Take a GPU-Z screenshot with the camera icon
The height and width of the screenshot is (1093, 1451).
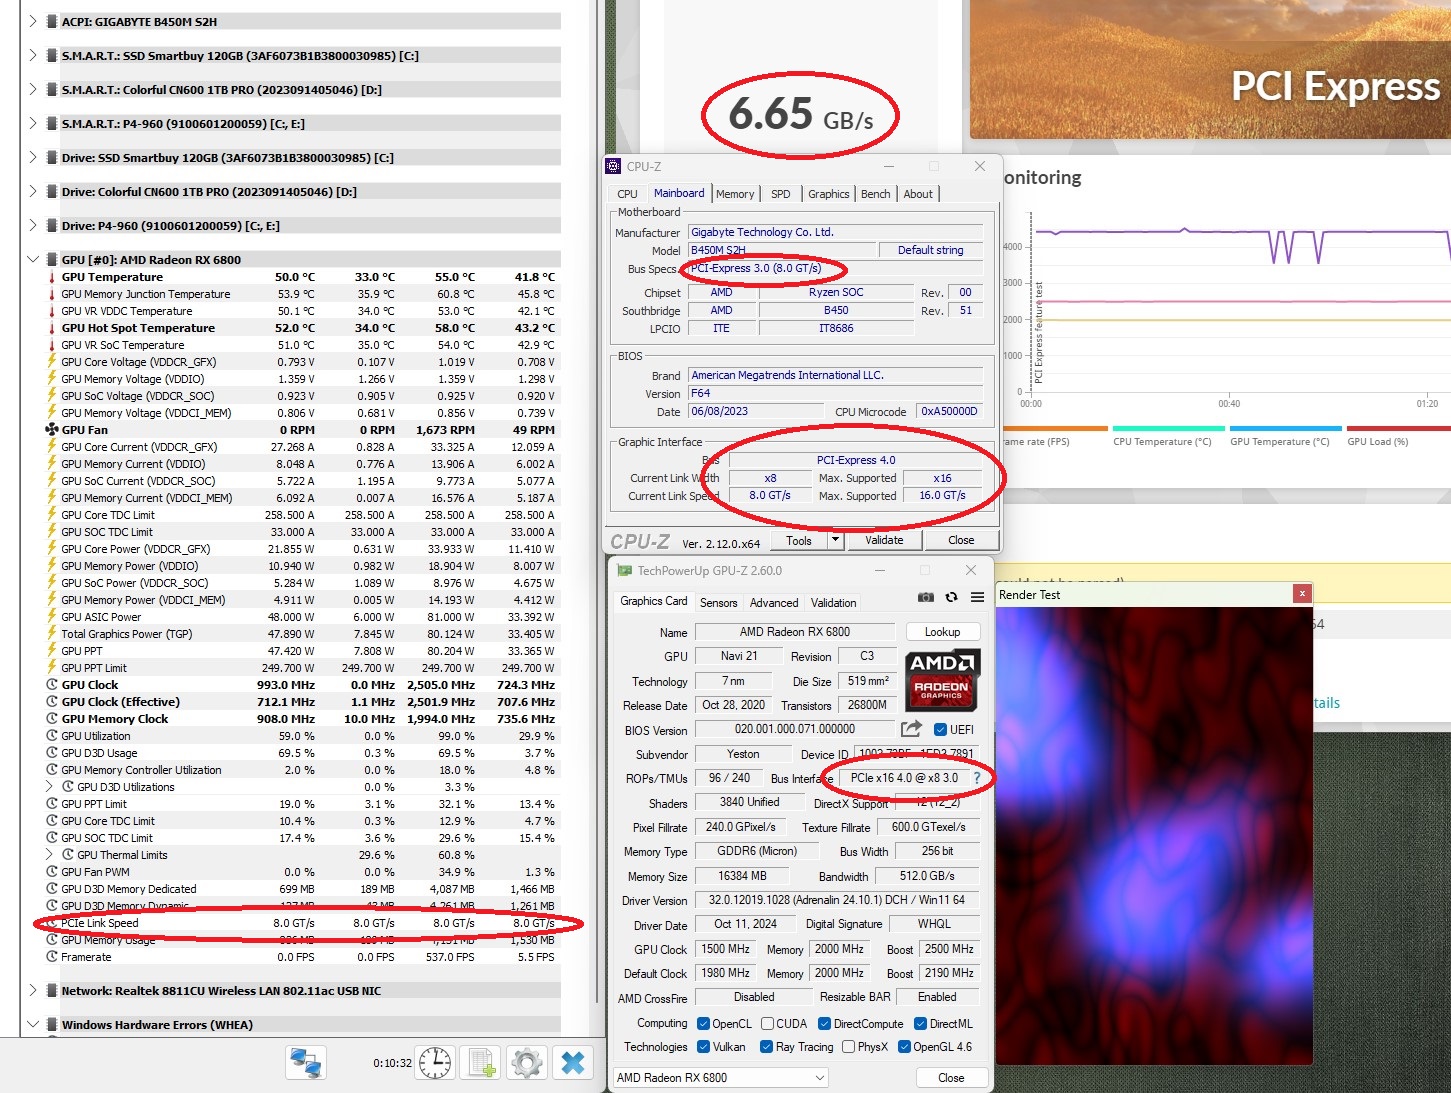click(x=926, y=597)
